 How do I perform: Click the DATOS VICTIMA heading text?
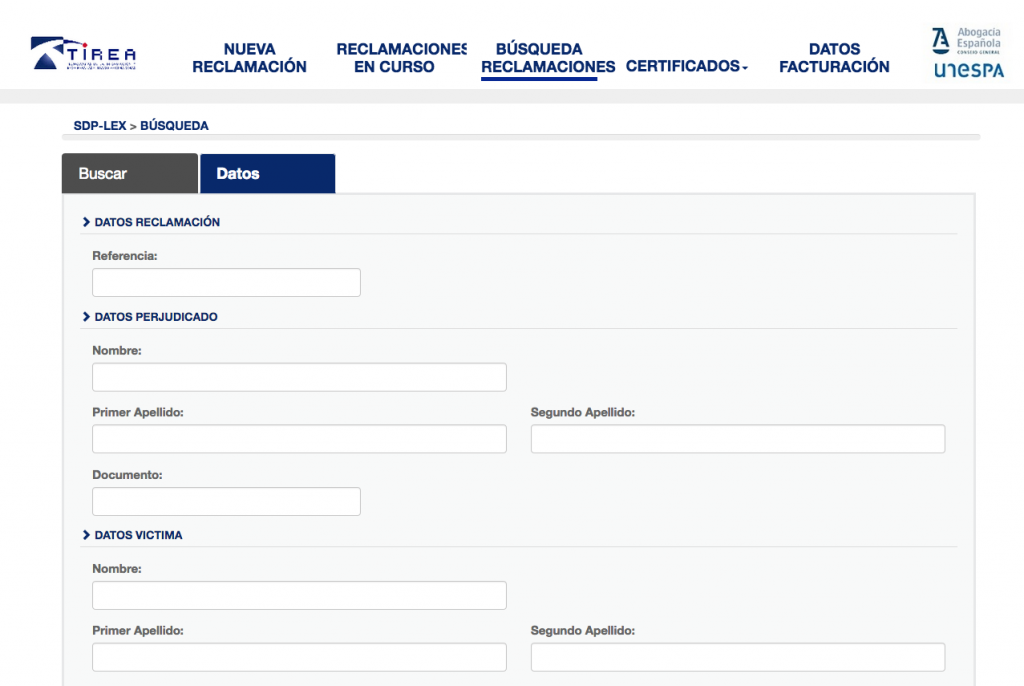click(x=138, y=535)
